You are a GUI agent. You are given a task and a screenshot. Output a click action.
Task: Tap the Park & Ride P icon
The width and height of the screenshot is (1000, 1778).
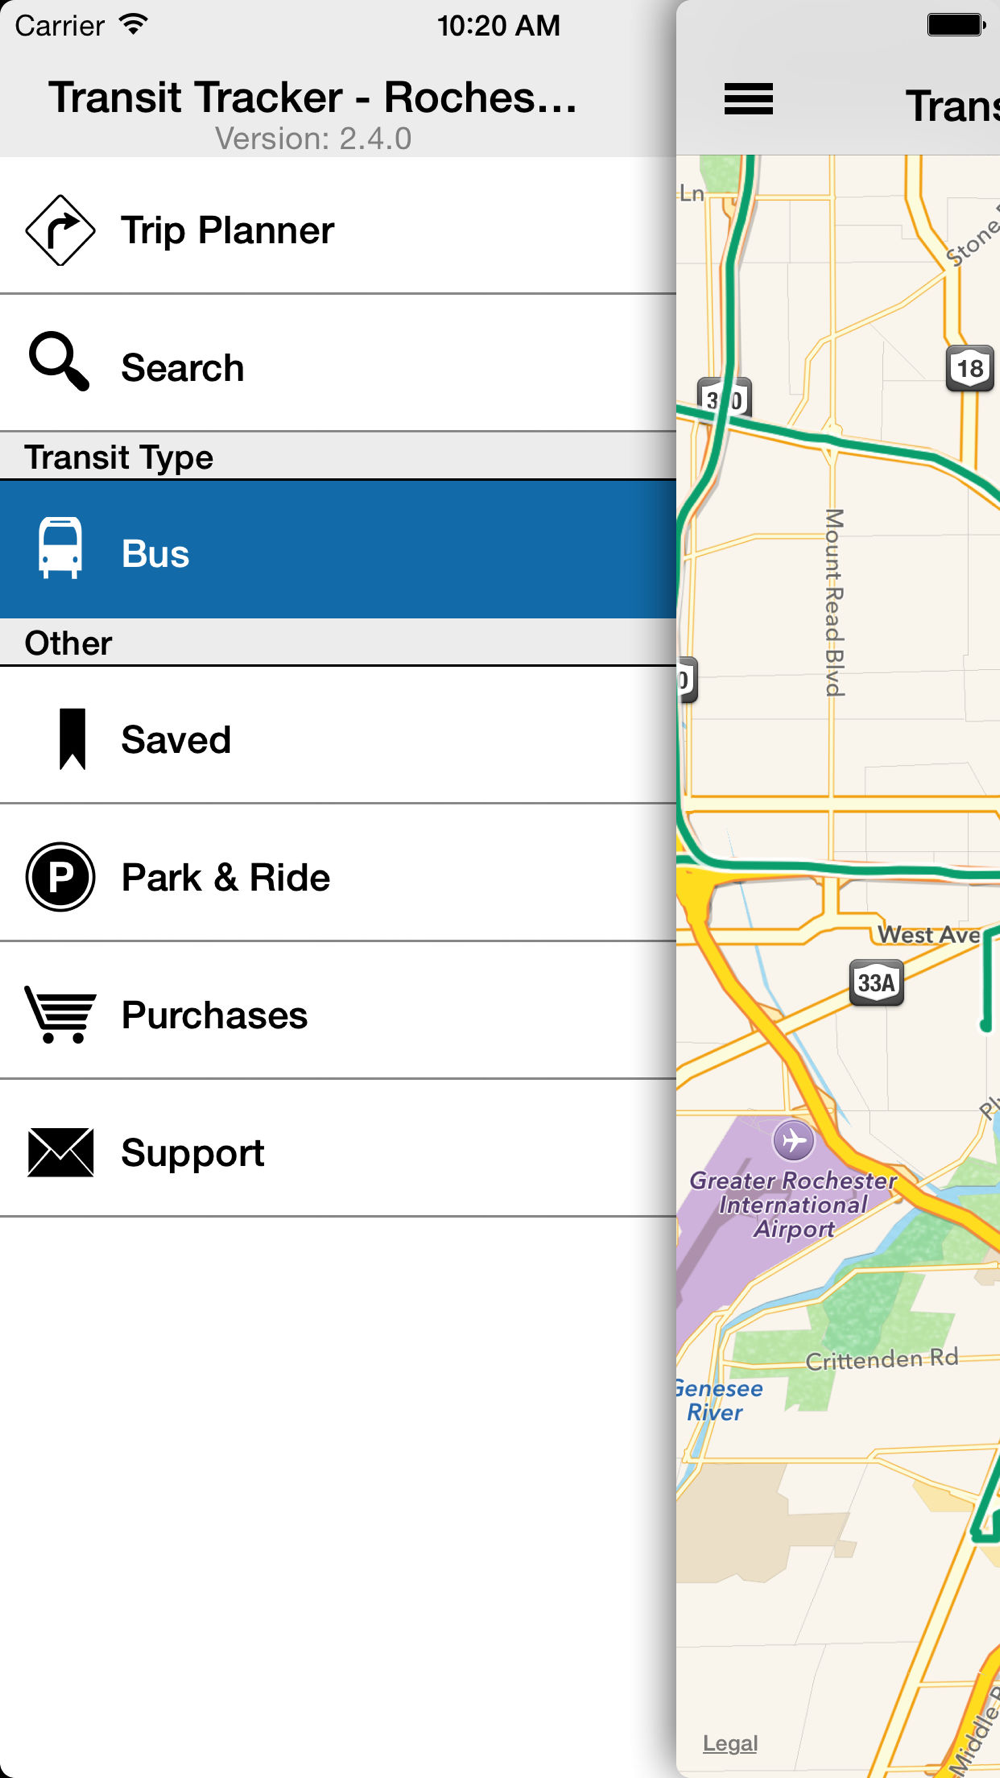(x=60, y=877)
